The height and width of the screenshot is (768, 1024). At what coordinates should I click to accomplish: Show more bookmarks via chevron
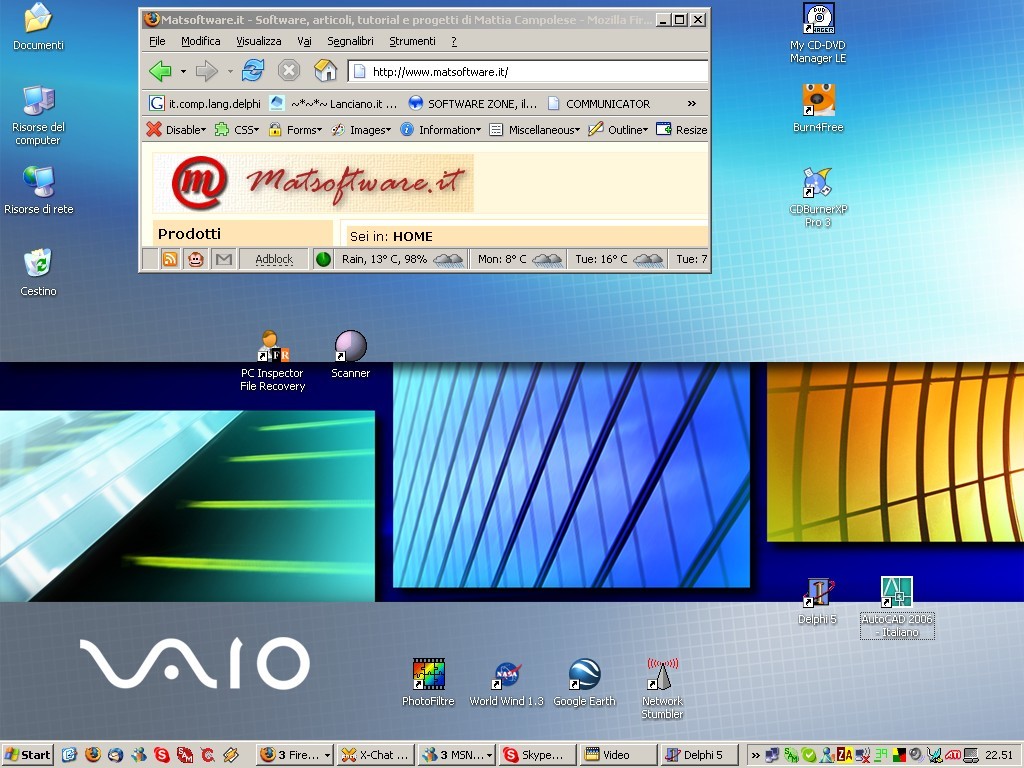[x=692, y=103]
